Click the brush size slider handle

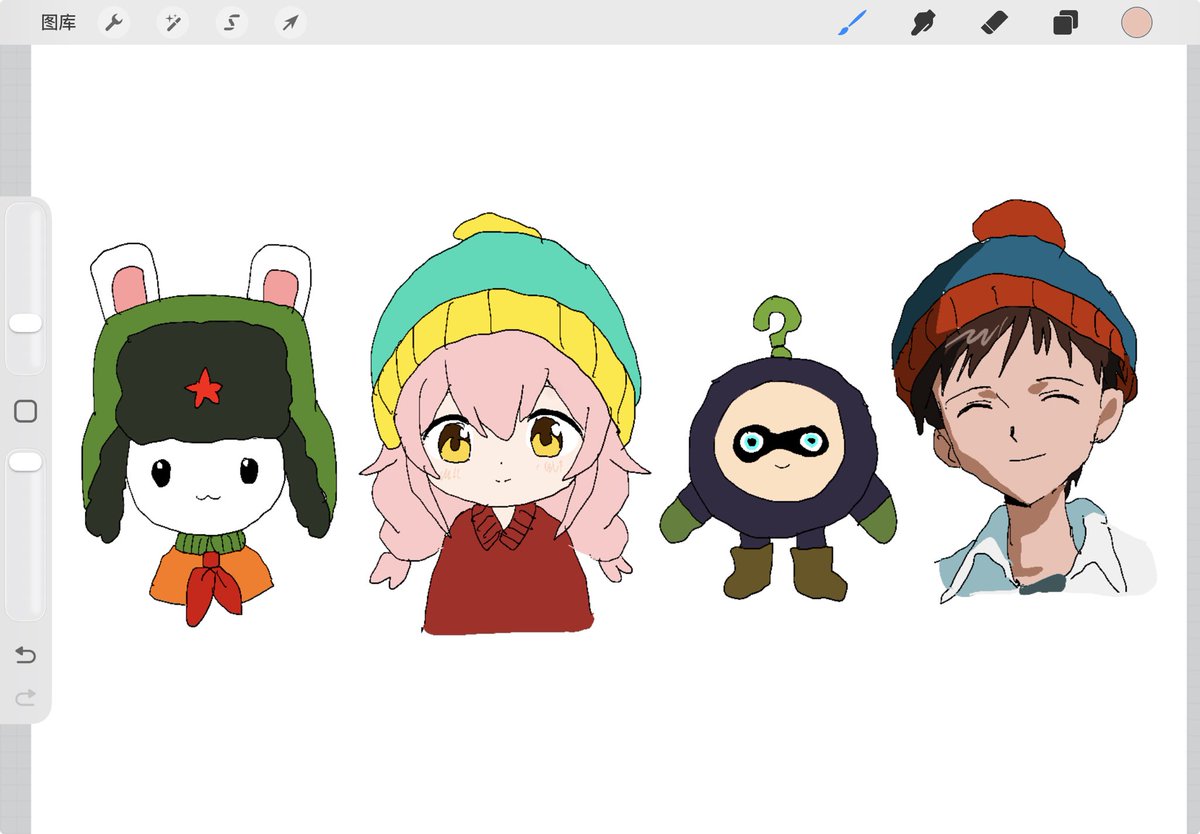coord(25,323)
